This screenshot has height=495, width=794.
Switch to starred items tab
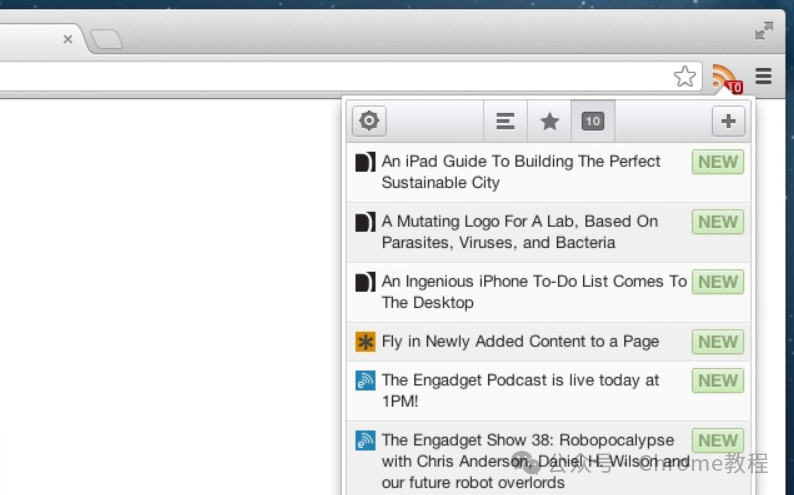[549, 121]
